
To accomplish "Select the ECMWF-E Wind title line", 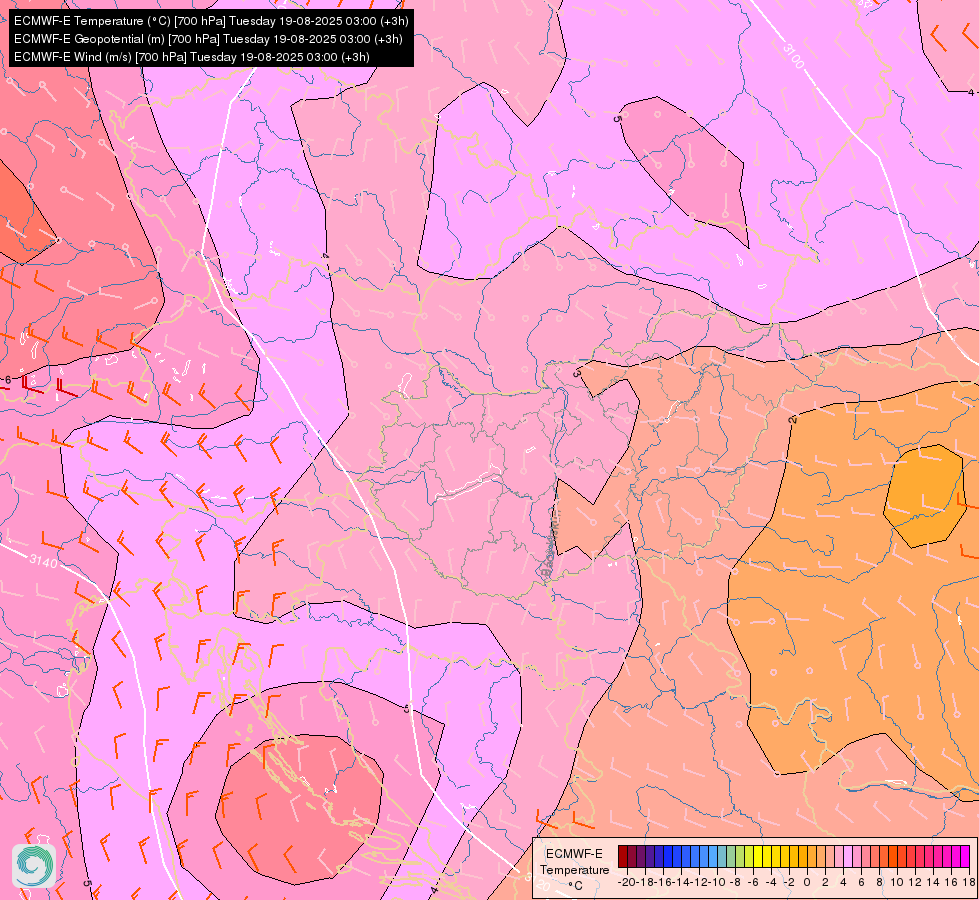I will (192, 57).
